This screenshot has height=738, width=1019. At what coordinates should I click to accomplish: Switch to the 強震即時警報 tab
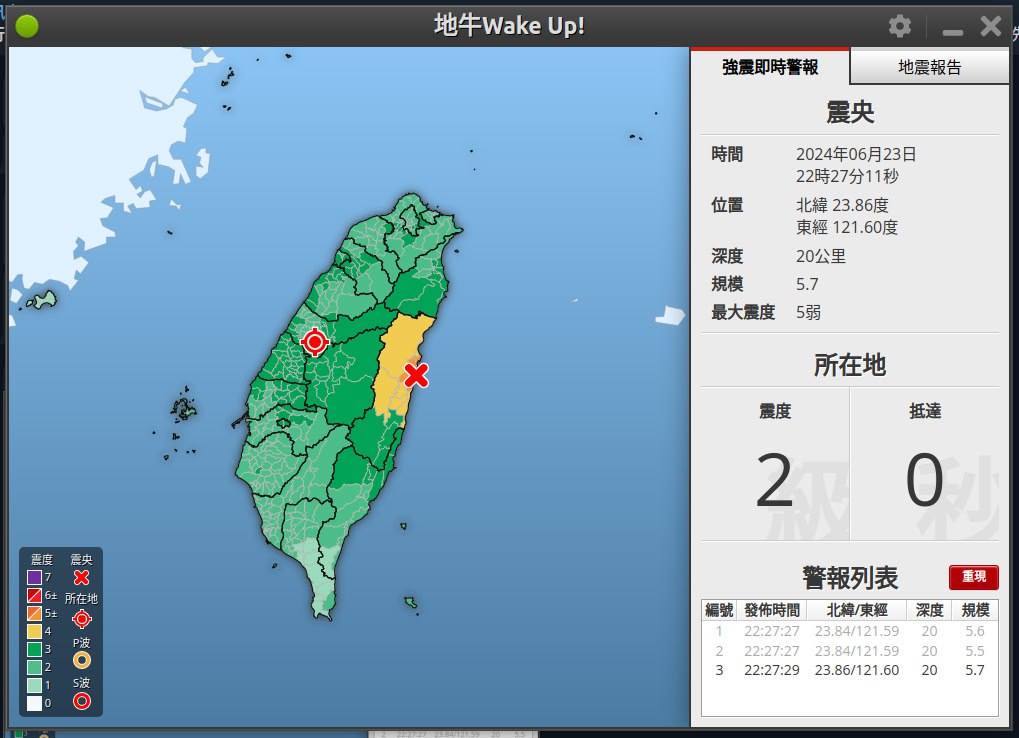[x=770, y=67]
